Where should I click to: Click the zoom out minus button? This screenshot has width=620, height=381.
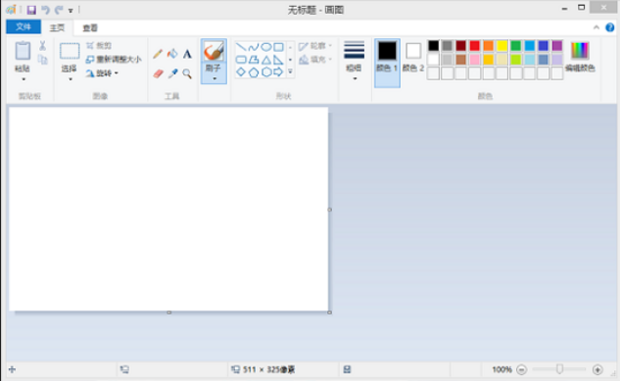click(522, 370)
